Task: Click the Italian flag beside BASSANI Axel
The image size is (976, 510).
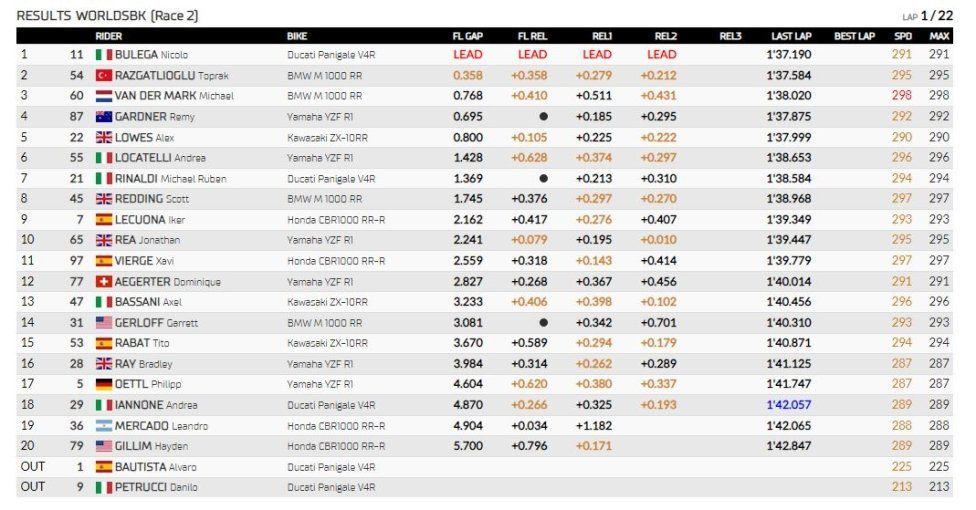Action: (x=103, y=302)
